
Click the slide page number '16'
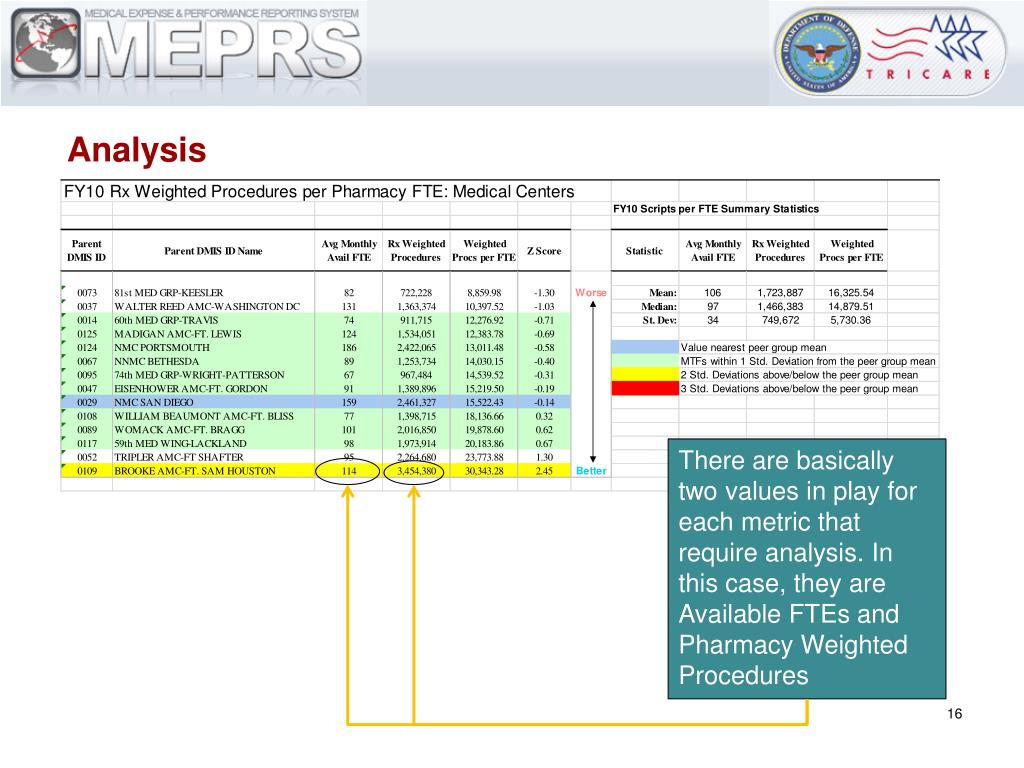pyautogui.click(x=954, y=714)
